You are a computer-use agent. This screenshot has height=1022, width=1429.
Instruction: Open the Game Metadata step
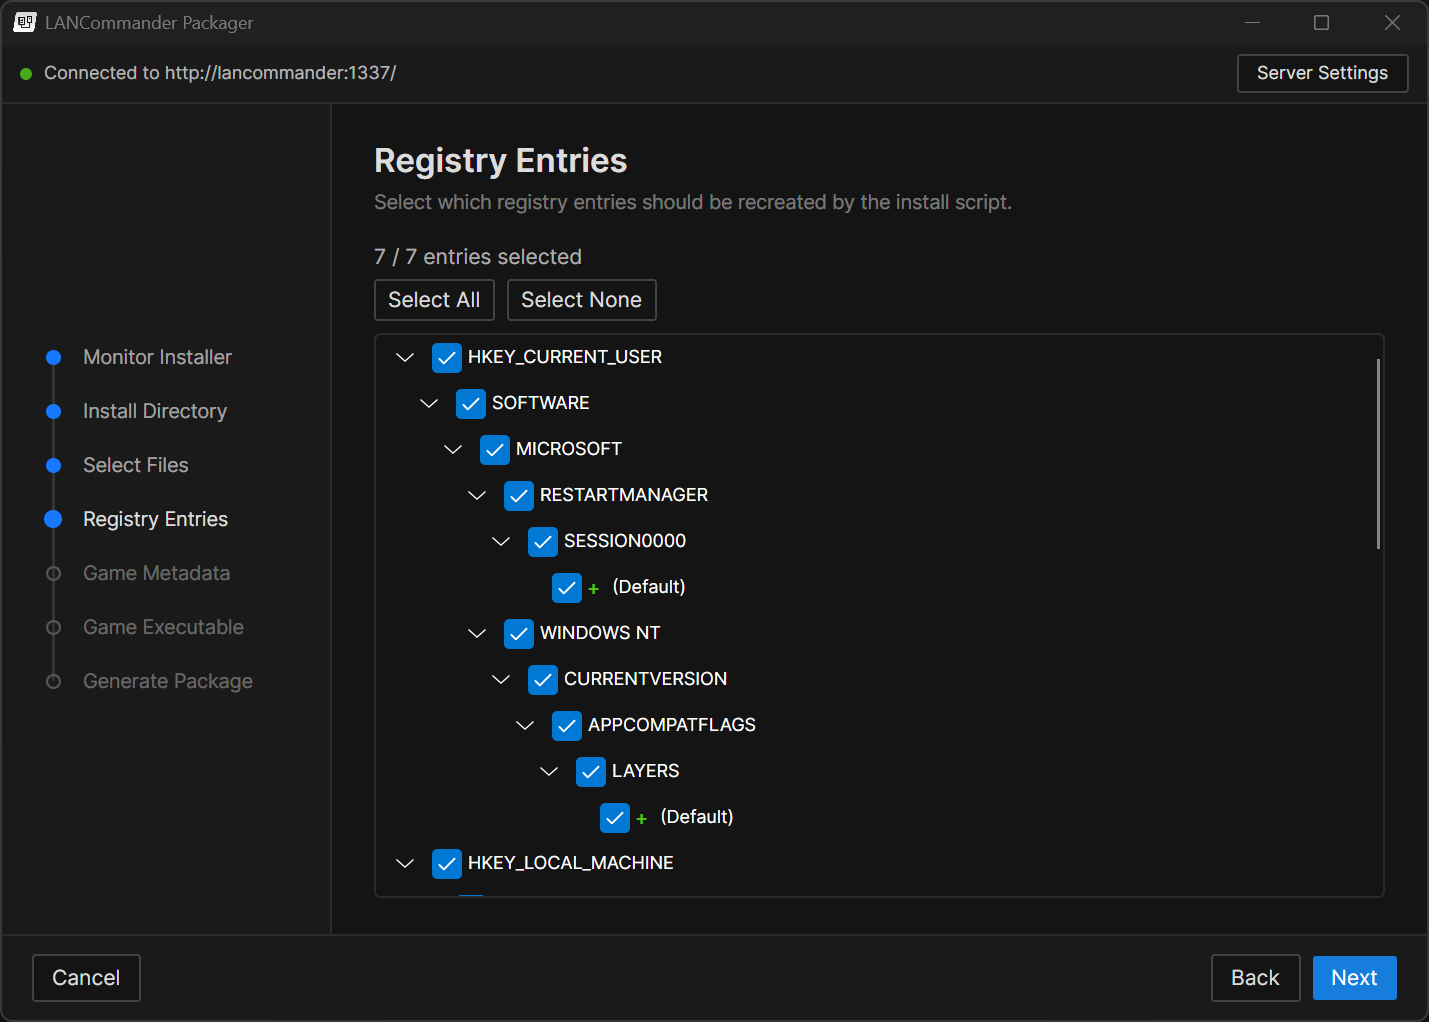(x=157, y=574)
